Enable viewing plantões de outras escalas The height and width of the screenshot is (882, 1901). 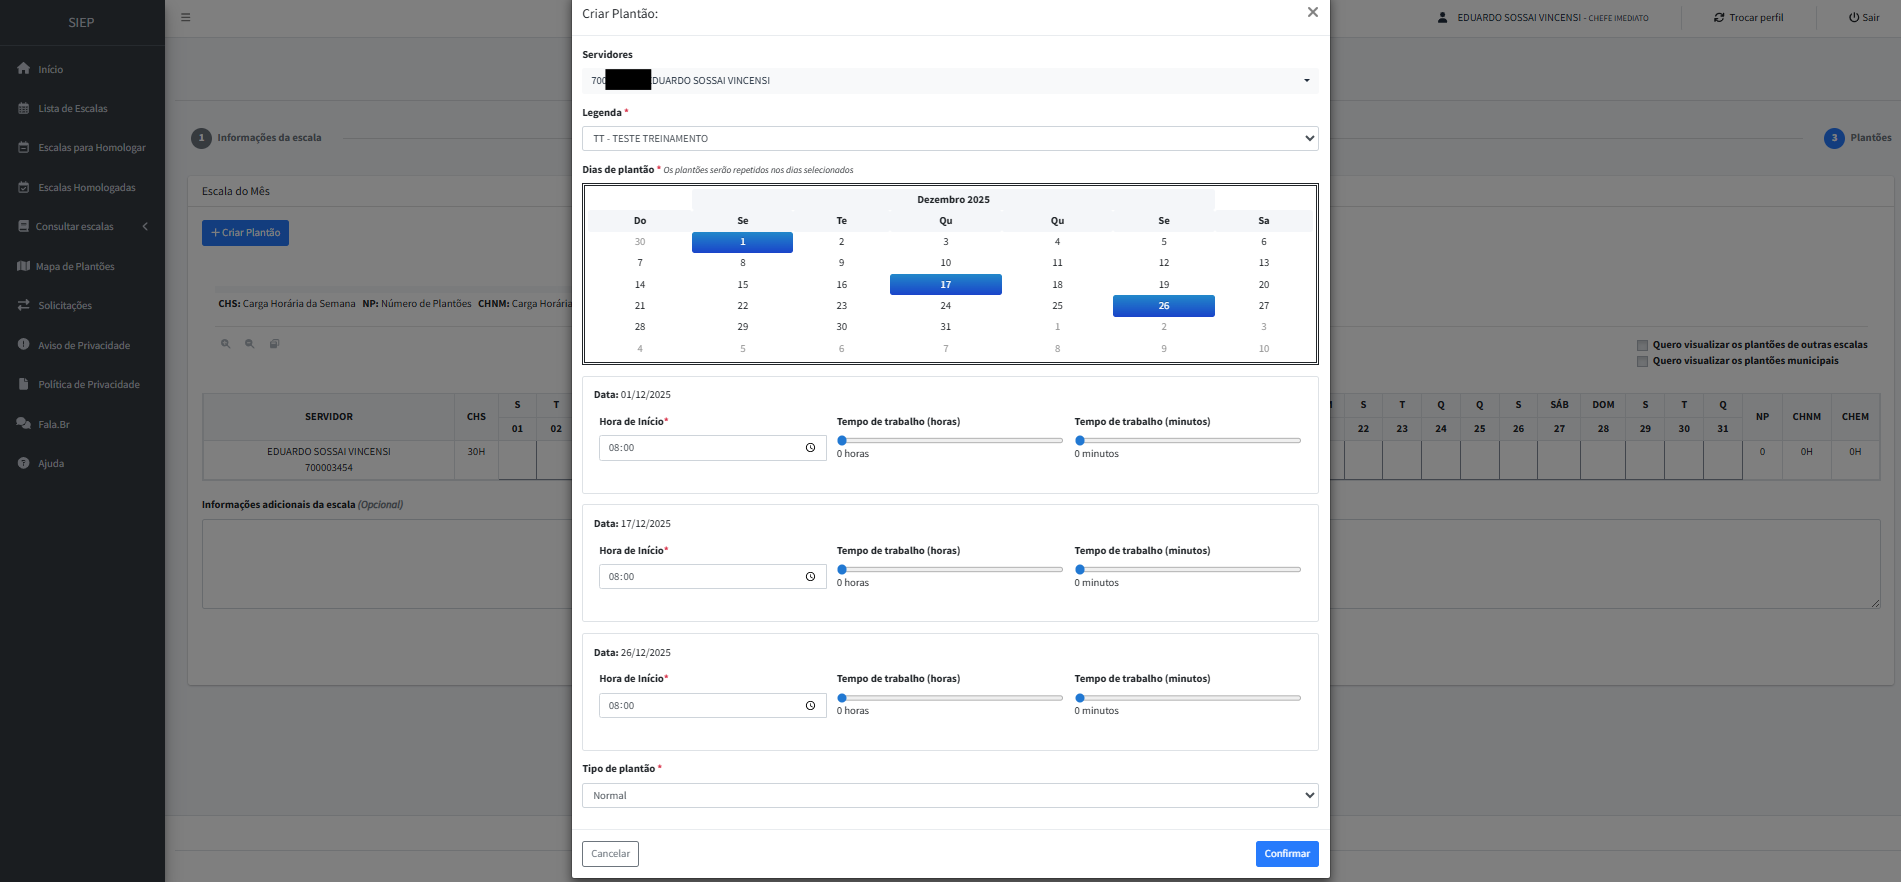point(1642,345)
